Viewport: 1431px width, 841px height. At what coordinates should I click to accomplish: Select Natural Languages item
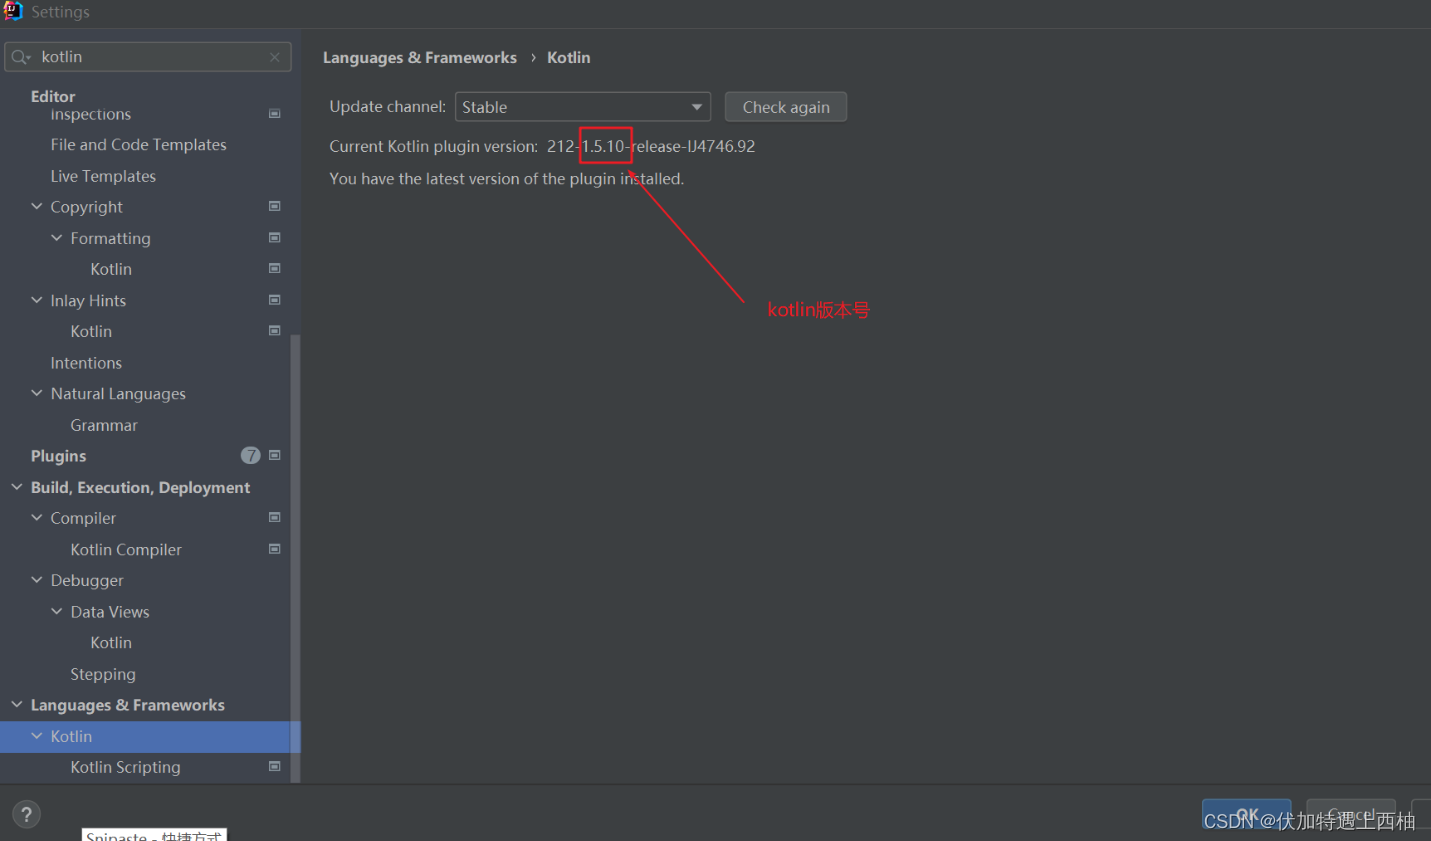click(x=118, y=394)
